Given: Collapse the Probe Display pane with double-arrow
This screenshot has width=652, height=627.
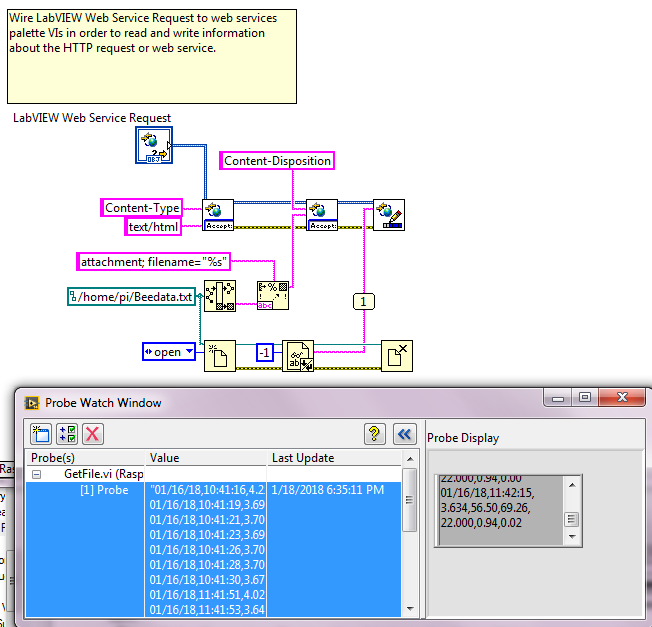Looking at the screenshot, I should (404, 434).
